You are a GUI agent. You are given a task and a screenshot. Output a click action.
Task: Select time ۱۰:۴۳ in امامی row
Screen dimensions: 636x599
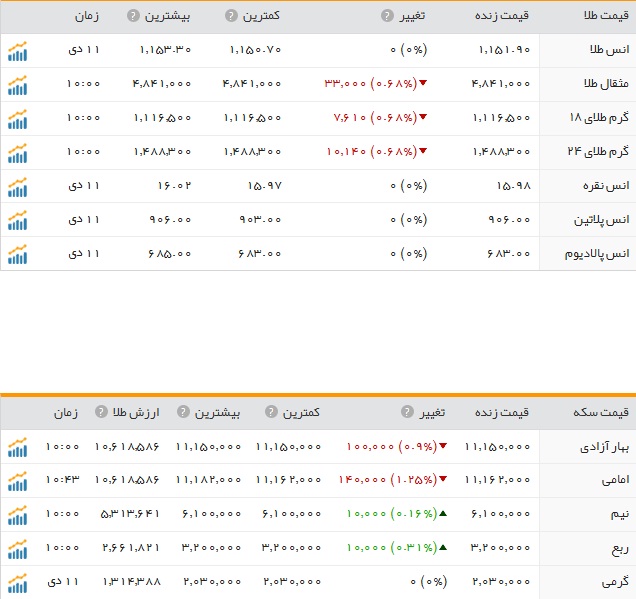[62, 480]
